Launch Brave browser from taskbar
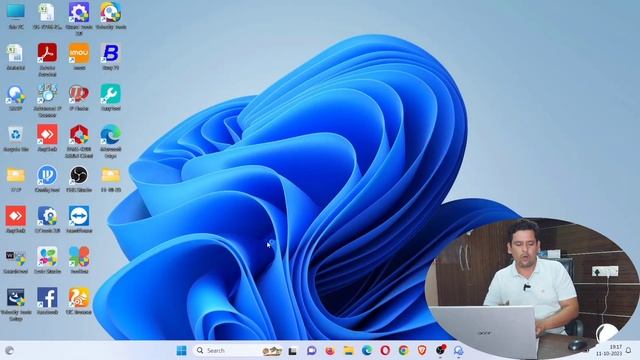The image size is (640, 360). (x=422, y=350)
